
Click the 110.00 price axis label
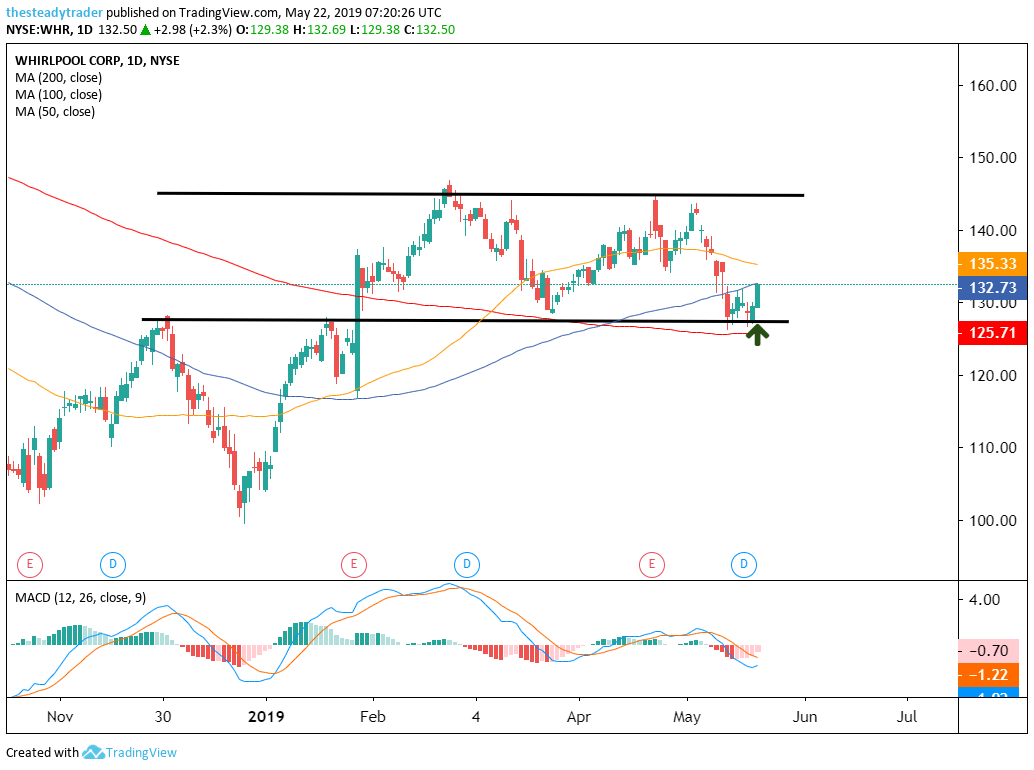click(x=992, y=448)
